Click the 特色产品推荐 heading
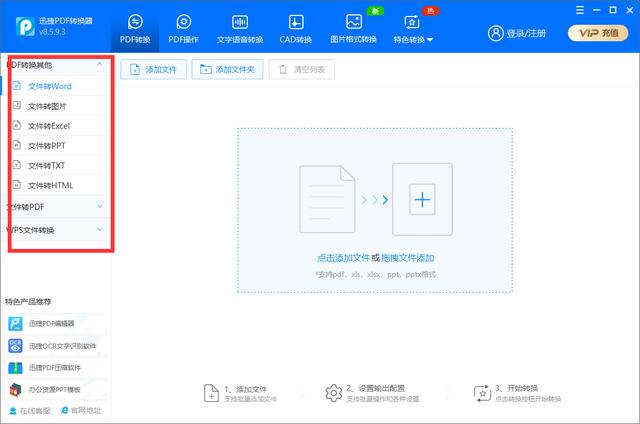The image size is (640, 424). (28, 302)
